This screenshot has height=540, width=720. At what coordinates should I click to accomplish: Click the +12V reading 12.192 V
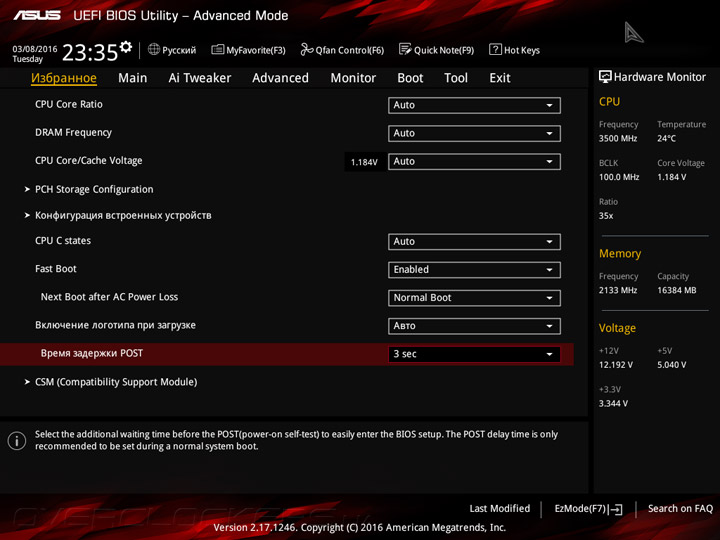point(616,365)
